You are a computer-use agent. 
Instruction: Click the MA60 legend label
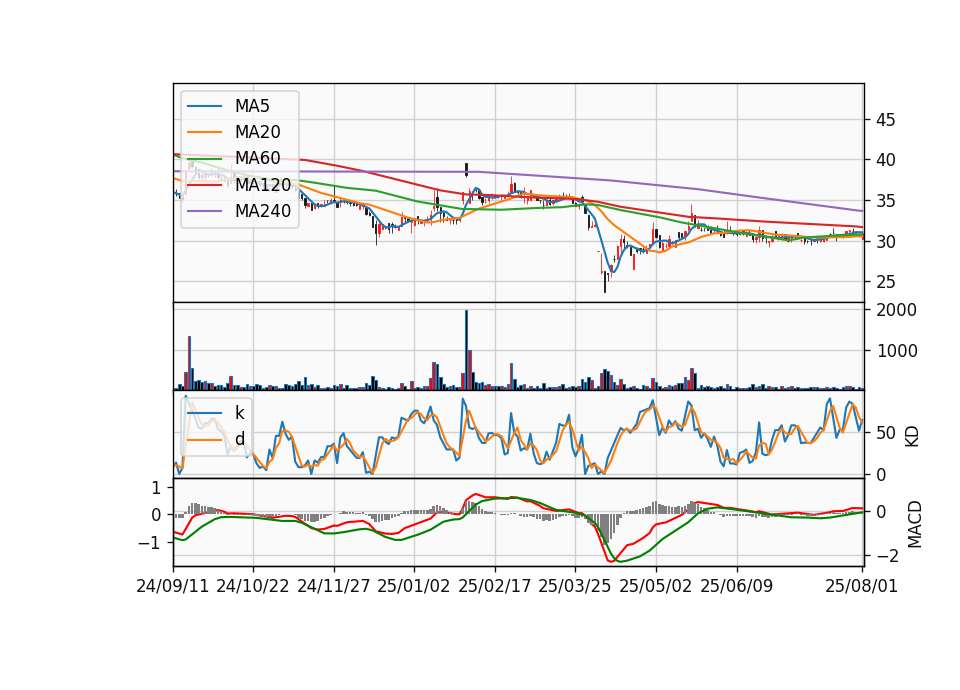pyautogui.click(x=257, y=159)
